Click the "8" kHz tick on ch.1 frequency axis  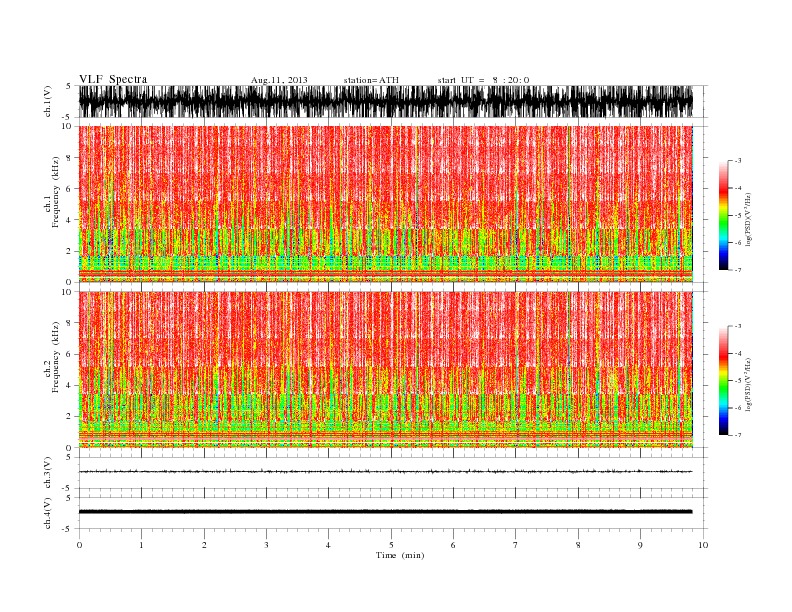tap(69, 158)
